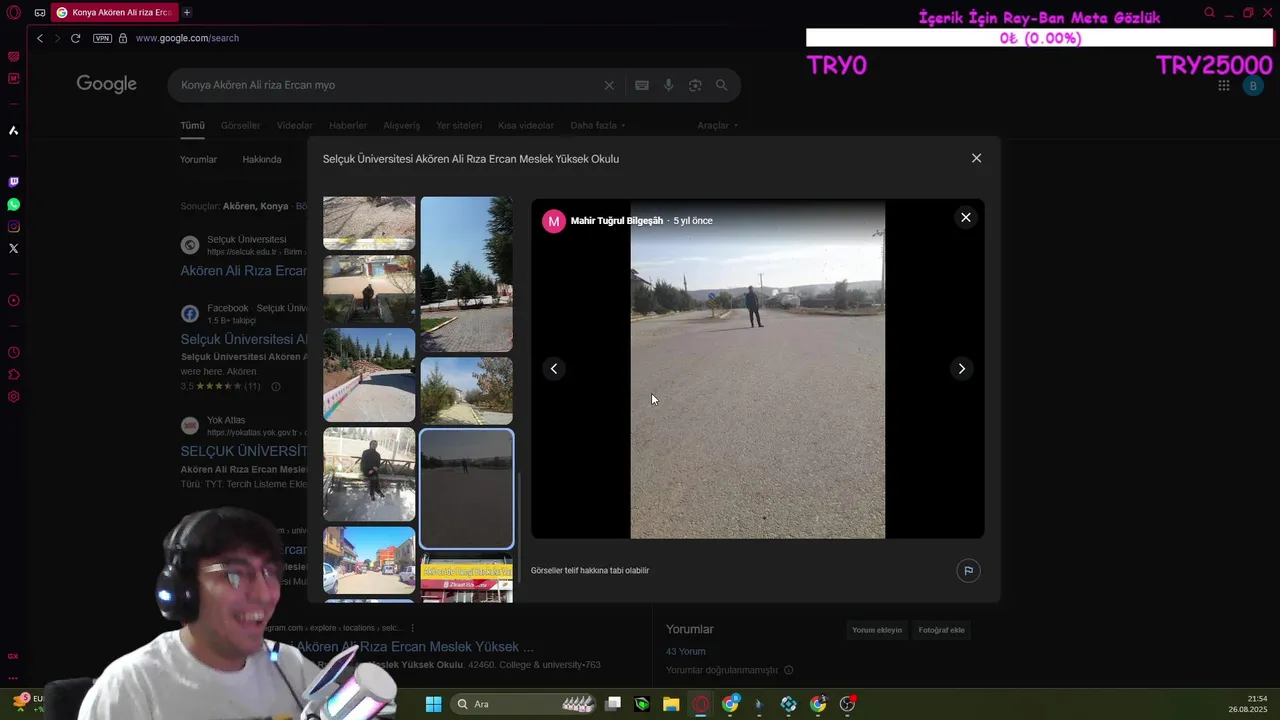This screenshot has height=720, width=1280.
Task: Open the Yorumlar tab under search
Action: tap(198, 159)
